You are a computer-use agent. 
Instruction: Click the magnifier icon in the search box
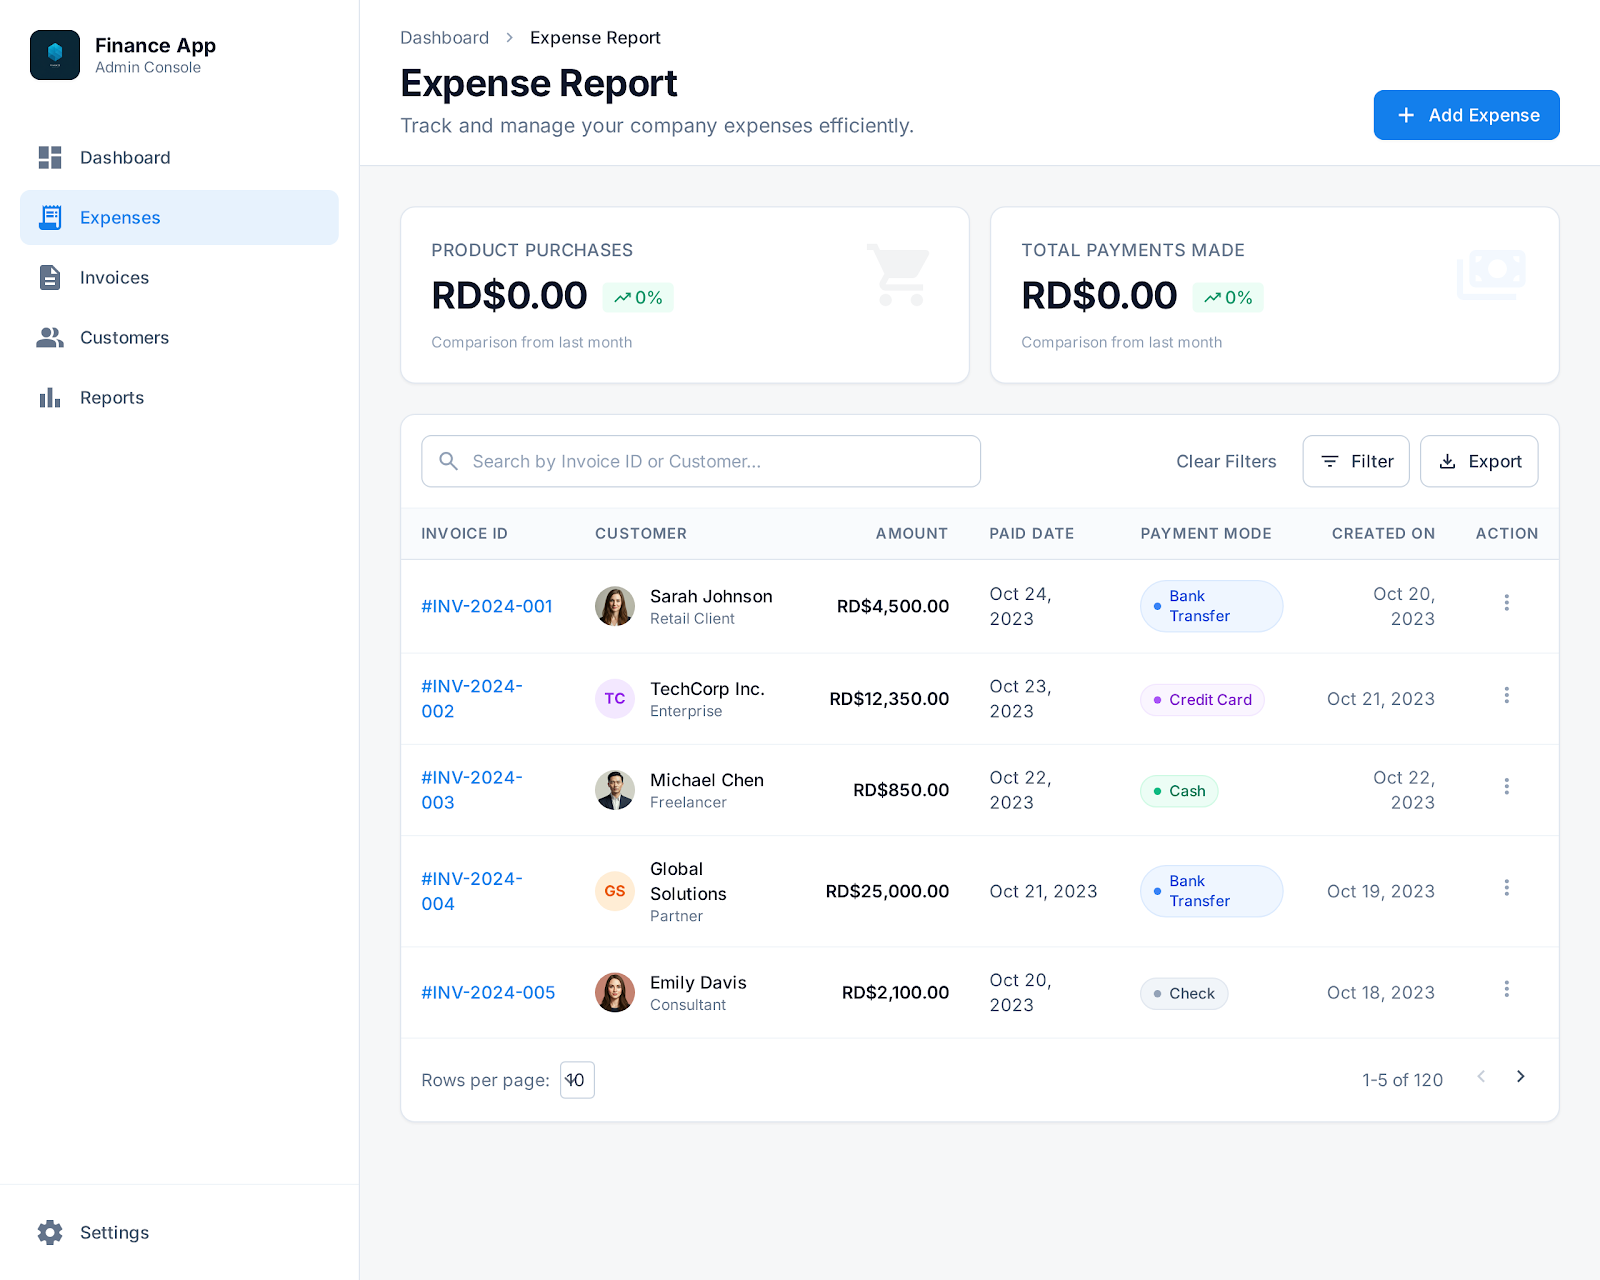click(449, 461)
